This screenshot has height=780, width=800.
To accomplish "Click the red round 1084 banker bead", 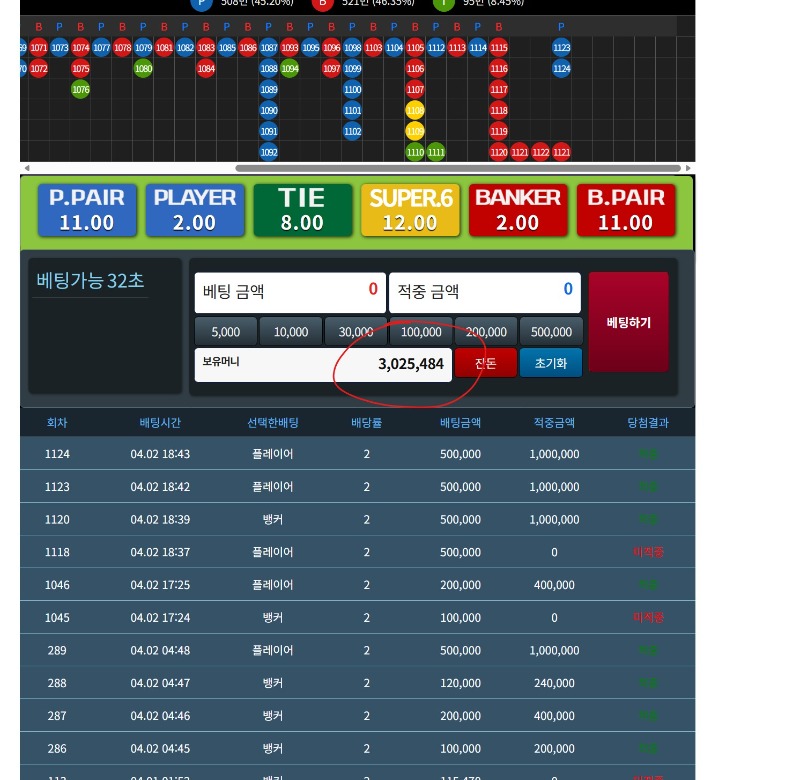I will pyautogui.click(x=206, y=69).
